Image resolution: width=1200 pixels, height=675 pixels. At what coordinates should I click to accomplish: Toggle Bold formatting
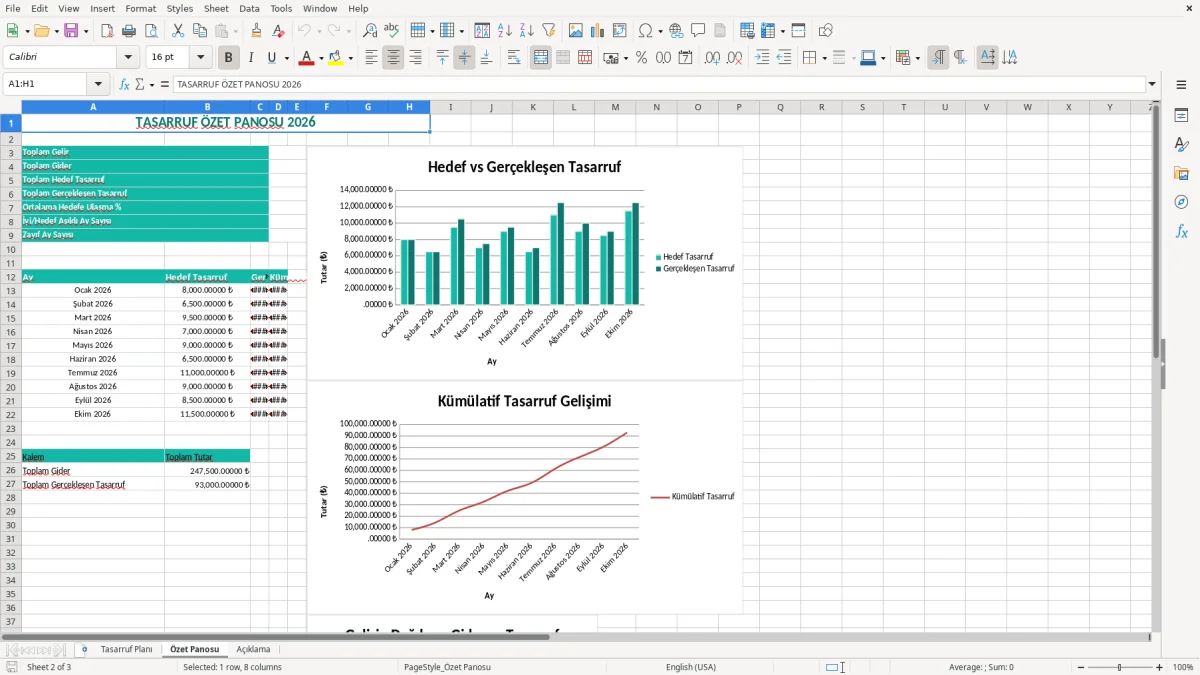228,58
